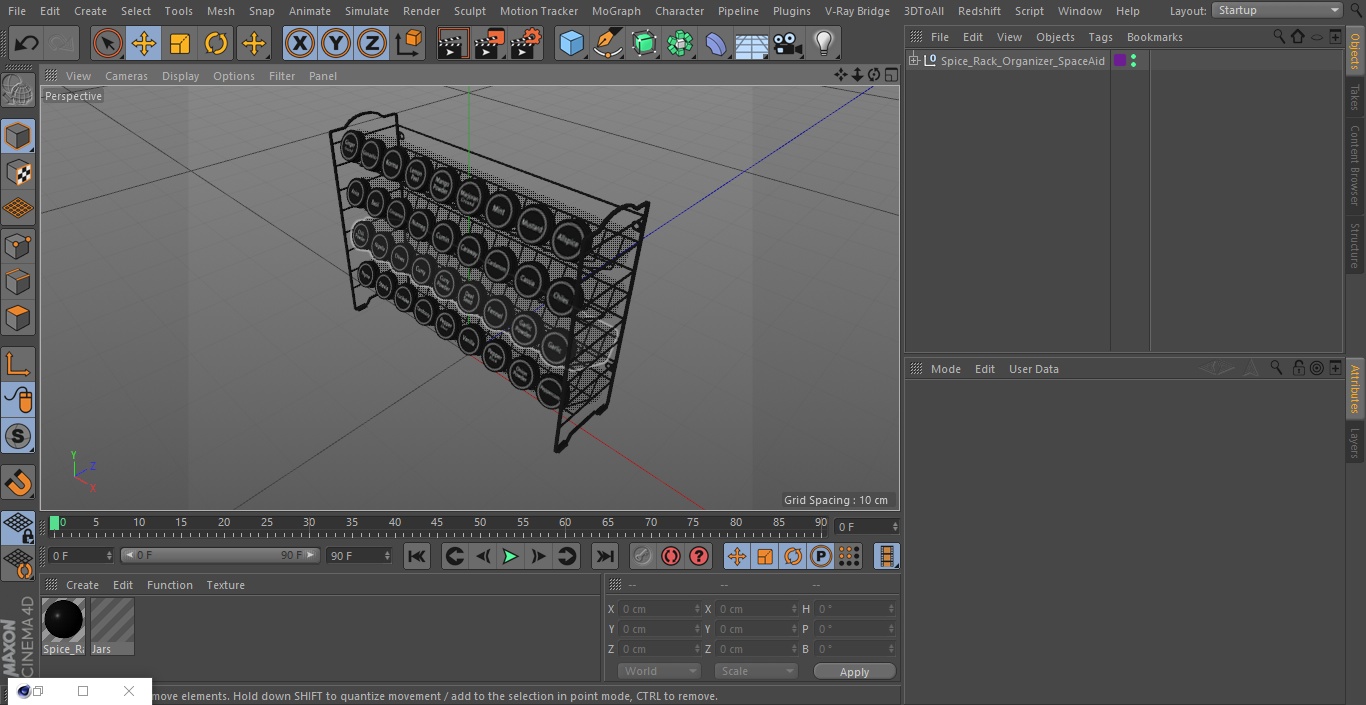Toggle viewport maximize icon

(x=890, y=75)
